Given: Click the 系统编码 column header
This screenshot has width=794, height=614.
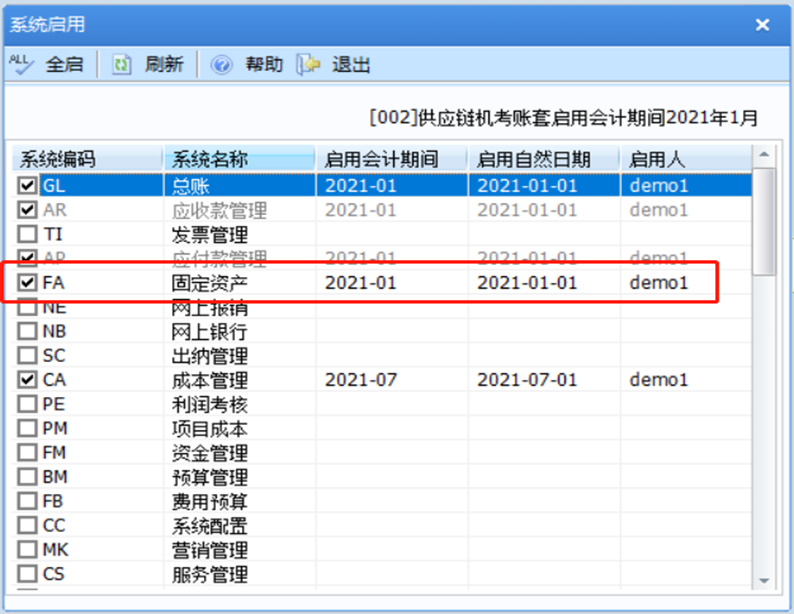Looking at the screenshot, I should click(x=87, y=159).
